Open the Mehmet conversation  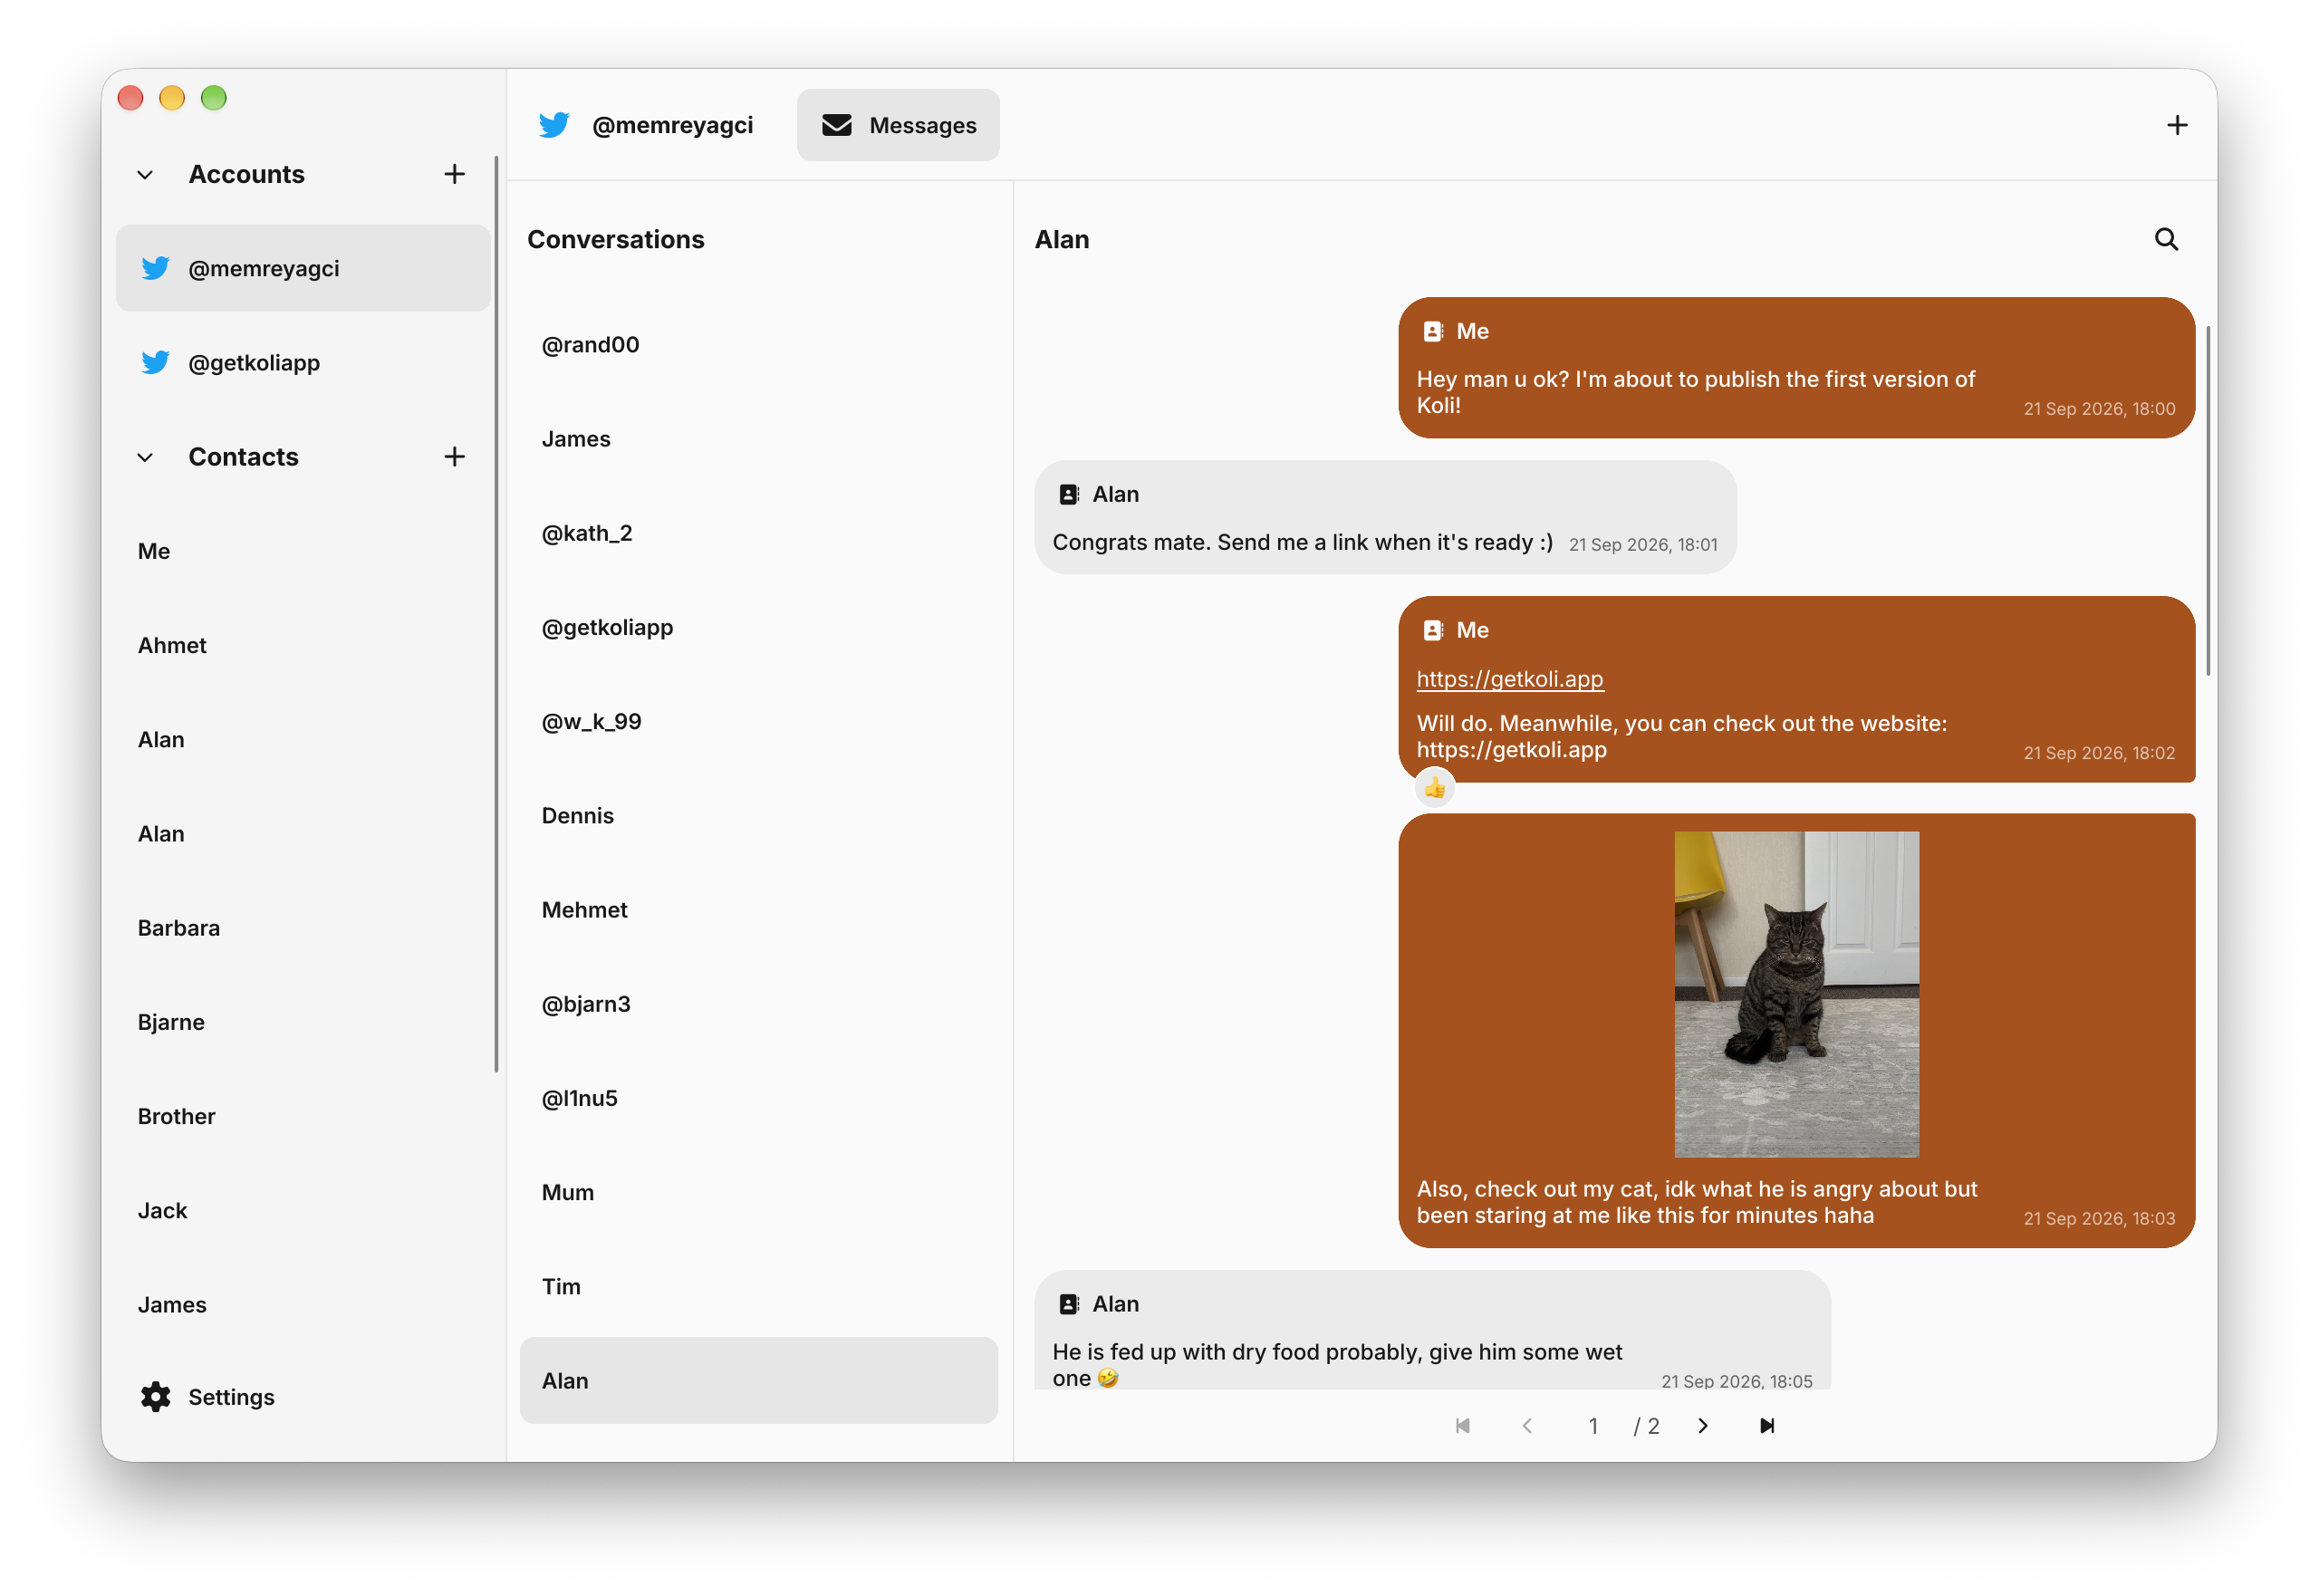coord(759,909)
